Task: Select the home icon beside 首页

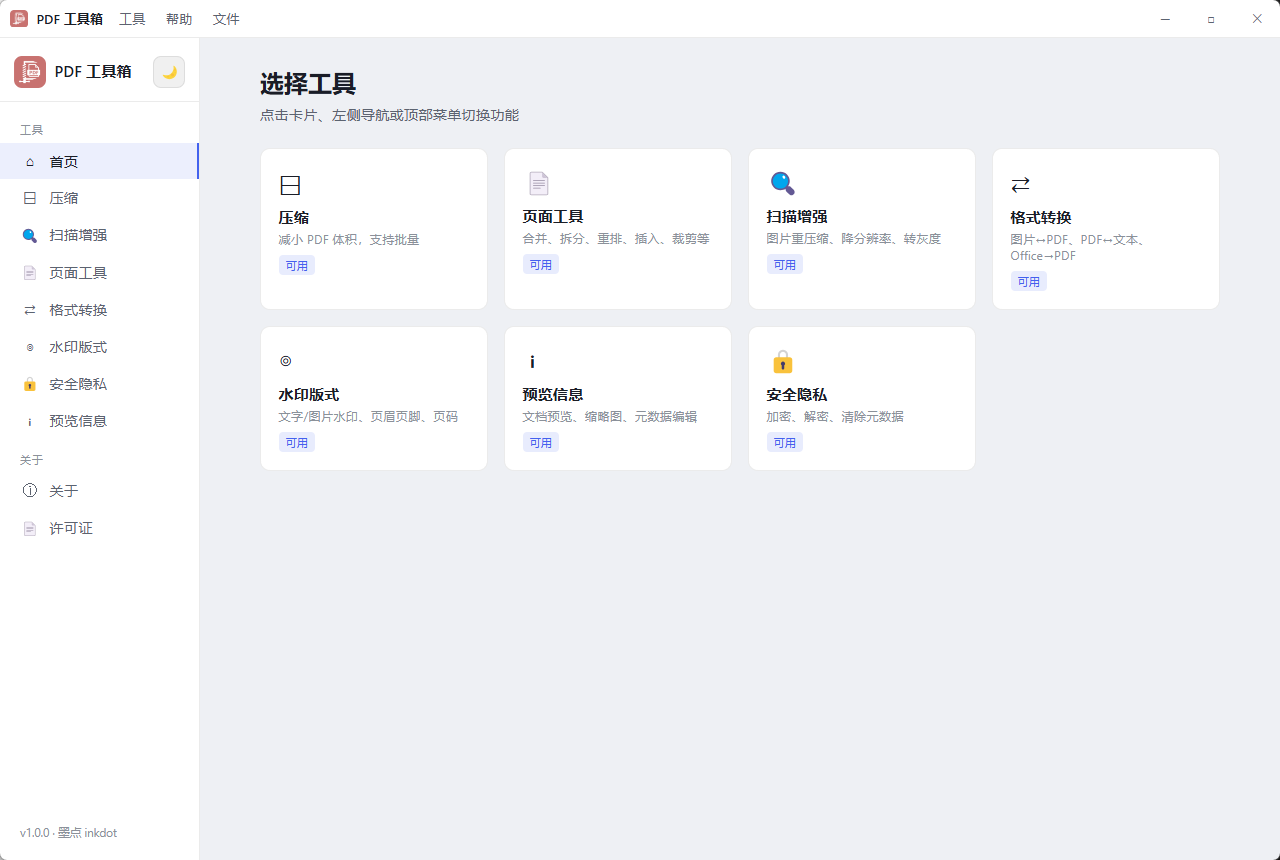Action: [30, 162]
